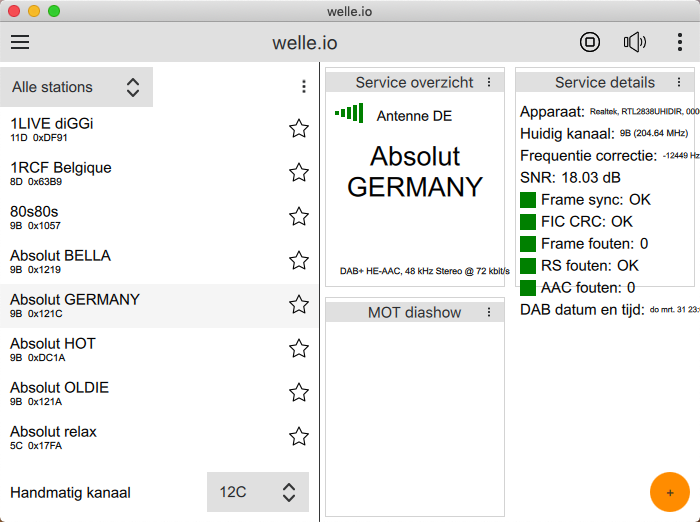The height and width of the screenshot is (522, 700).
Task: Click the MOT diashow image area
Action: (x=415, y=419)
